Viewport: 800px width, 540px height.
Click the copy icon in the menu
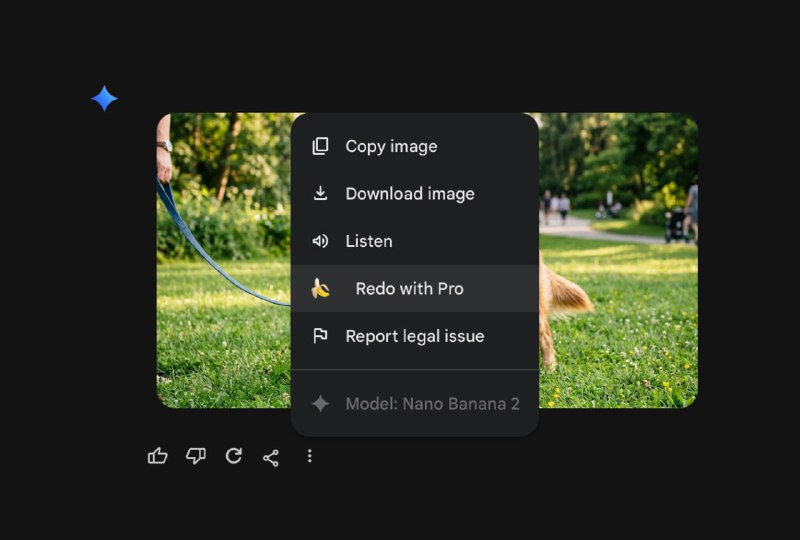coord(320,146)
